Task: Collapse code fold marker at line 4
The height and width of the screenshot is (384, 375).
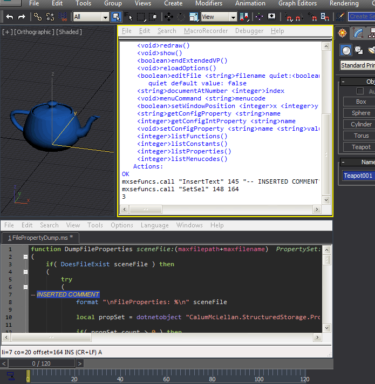Action: [25, 272]
